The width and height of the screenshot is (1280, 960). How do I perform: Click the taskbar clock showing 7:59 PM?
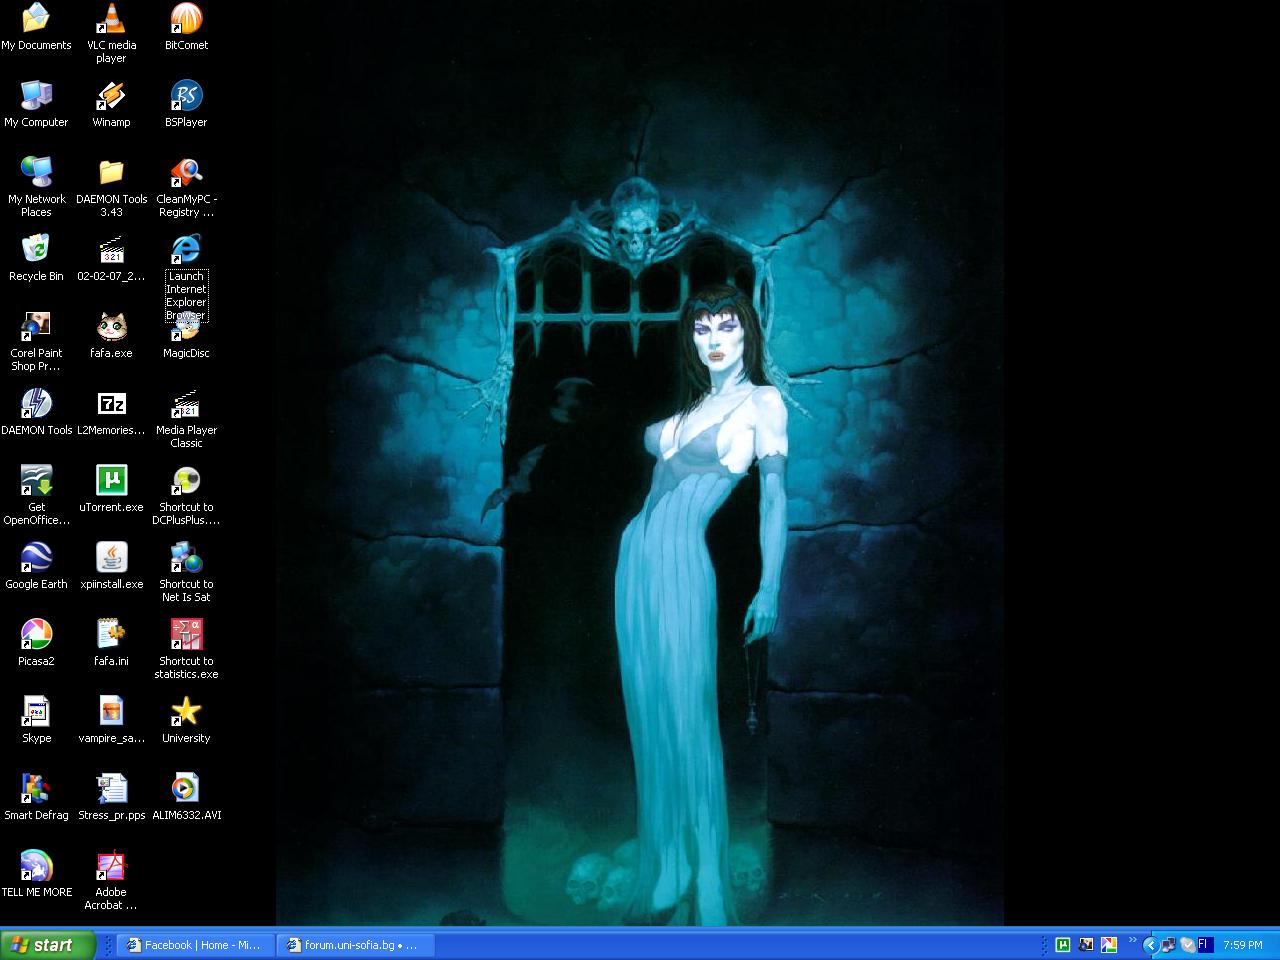pyautogui.click(x=1243, y=945)
